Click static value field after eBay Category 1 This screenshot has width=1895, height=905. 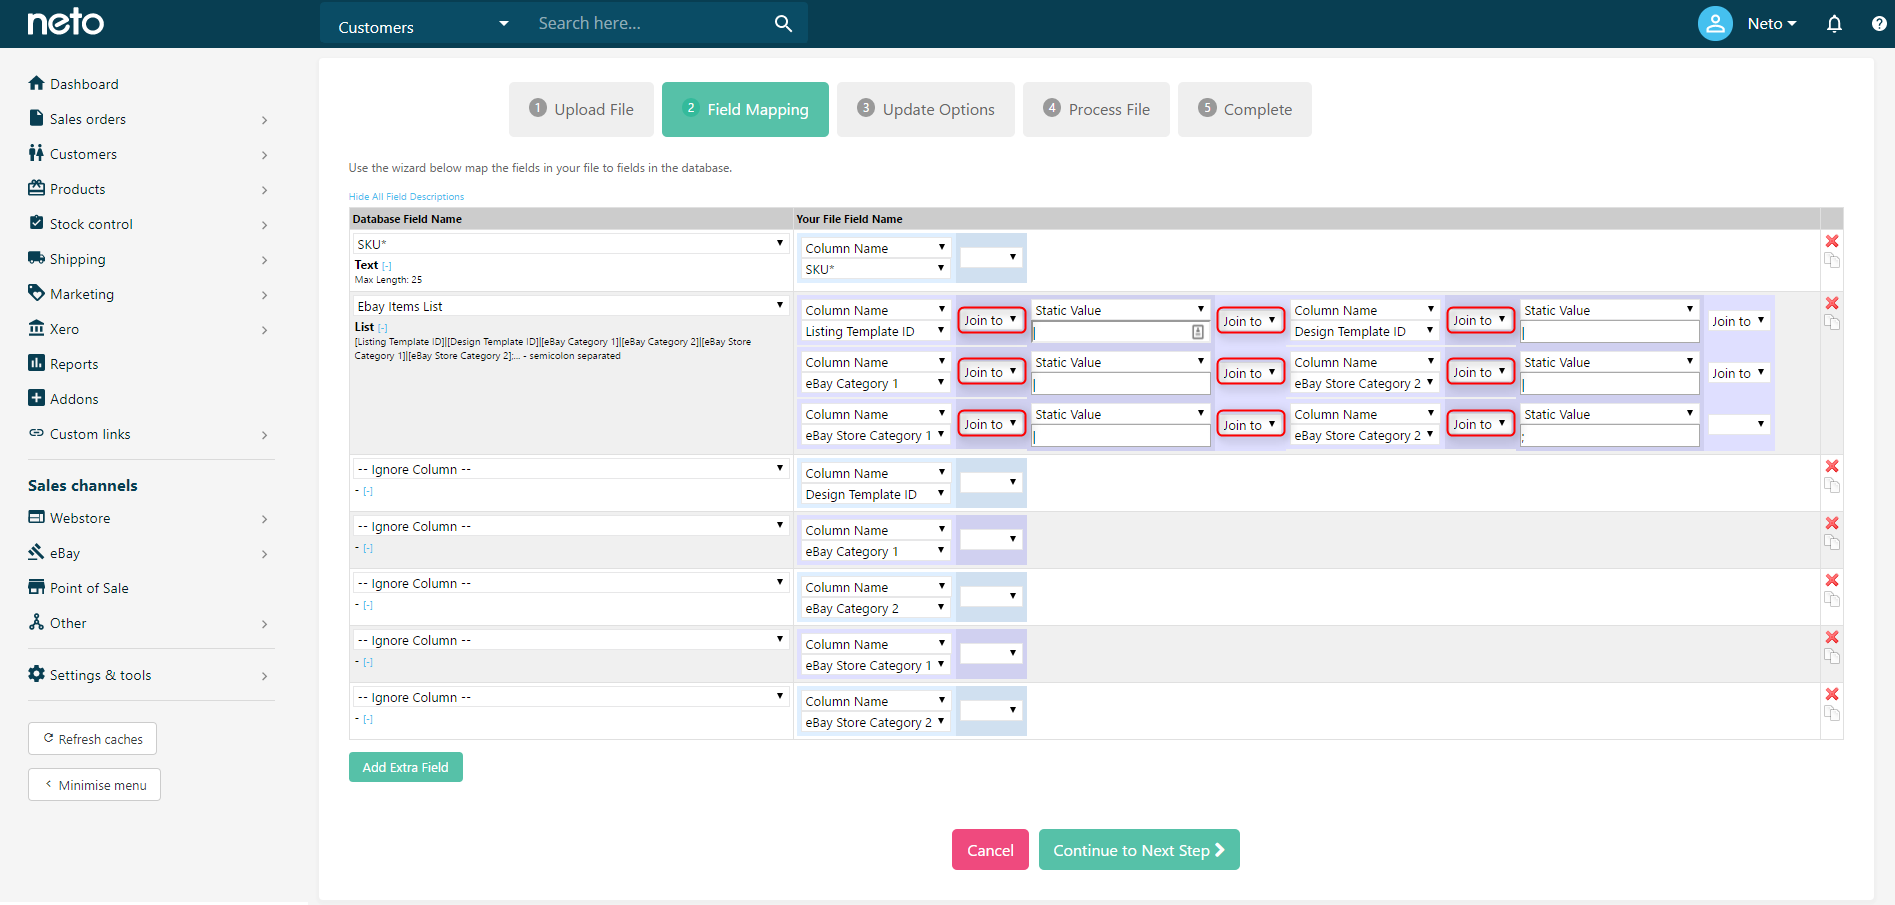click(1120, 384)
